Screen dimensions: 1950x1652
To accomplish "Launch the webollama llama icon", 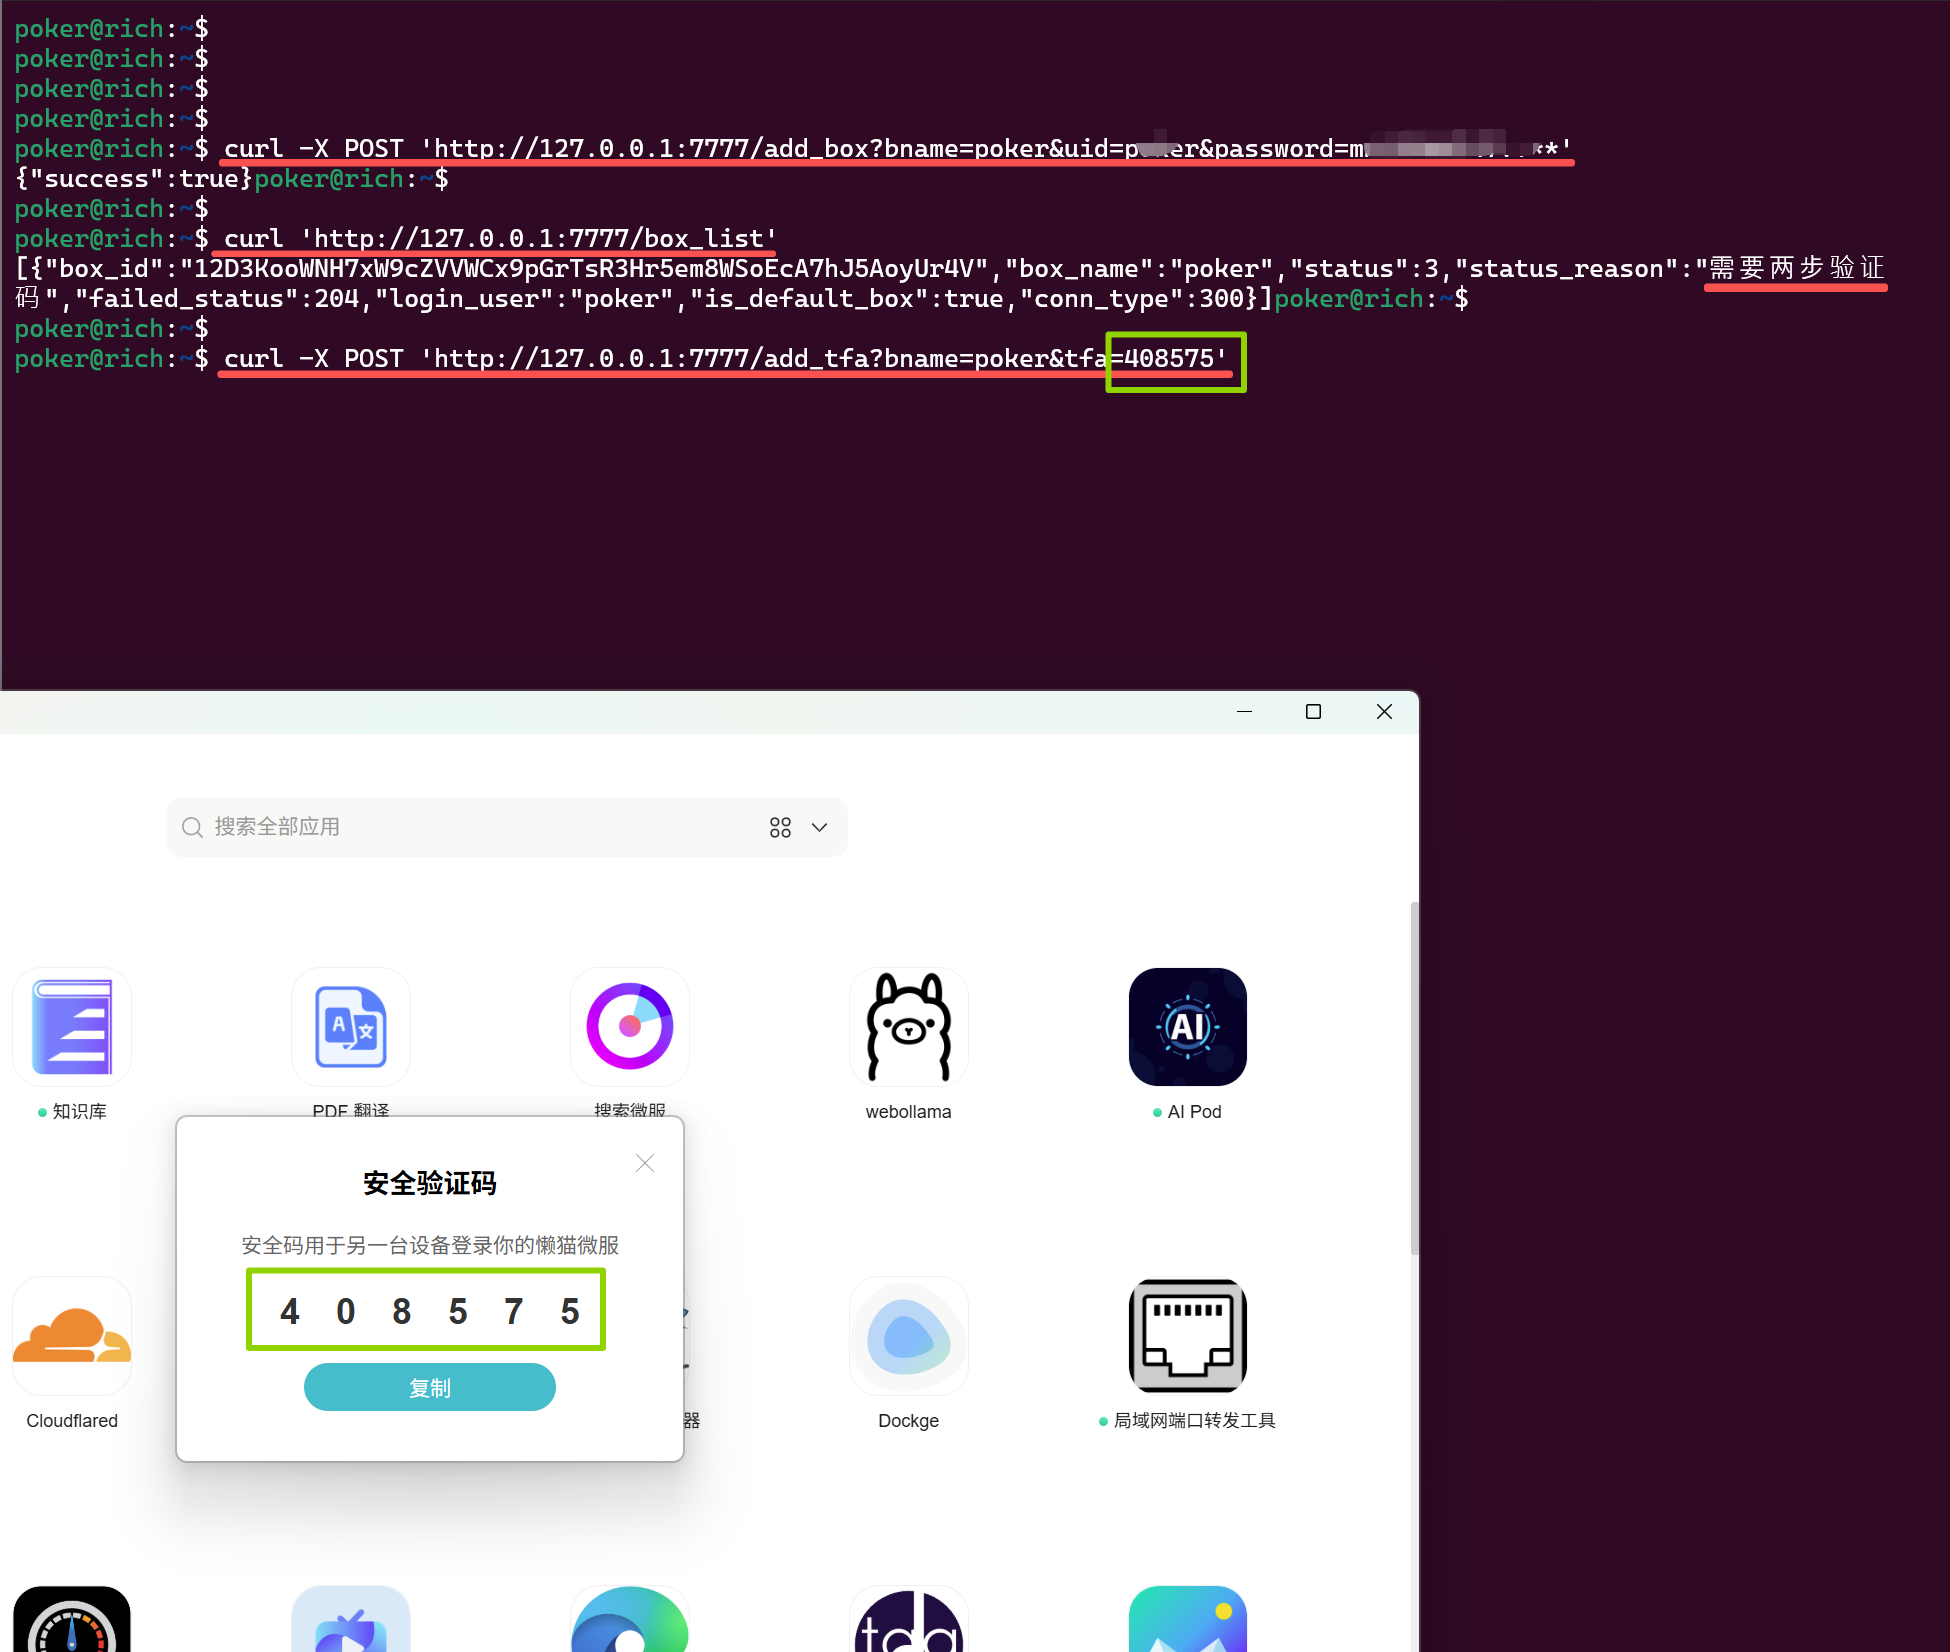I will click(x=909, y=1027).
